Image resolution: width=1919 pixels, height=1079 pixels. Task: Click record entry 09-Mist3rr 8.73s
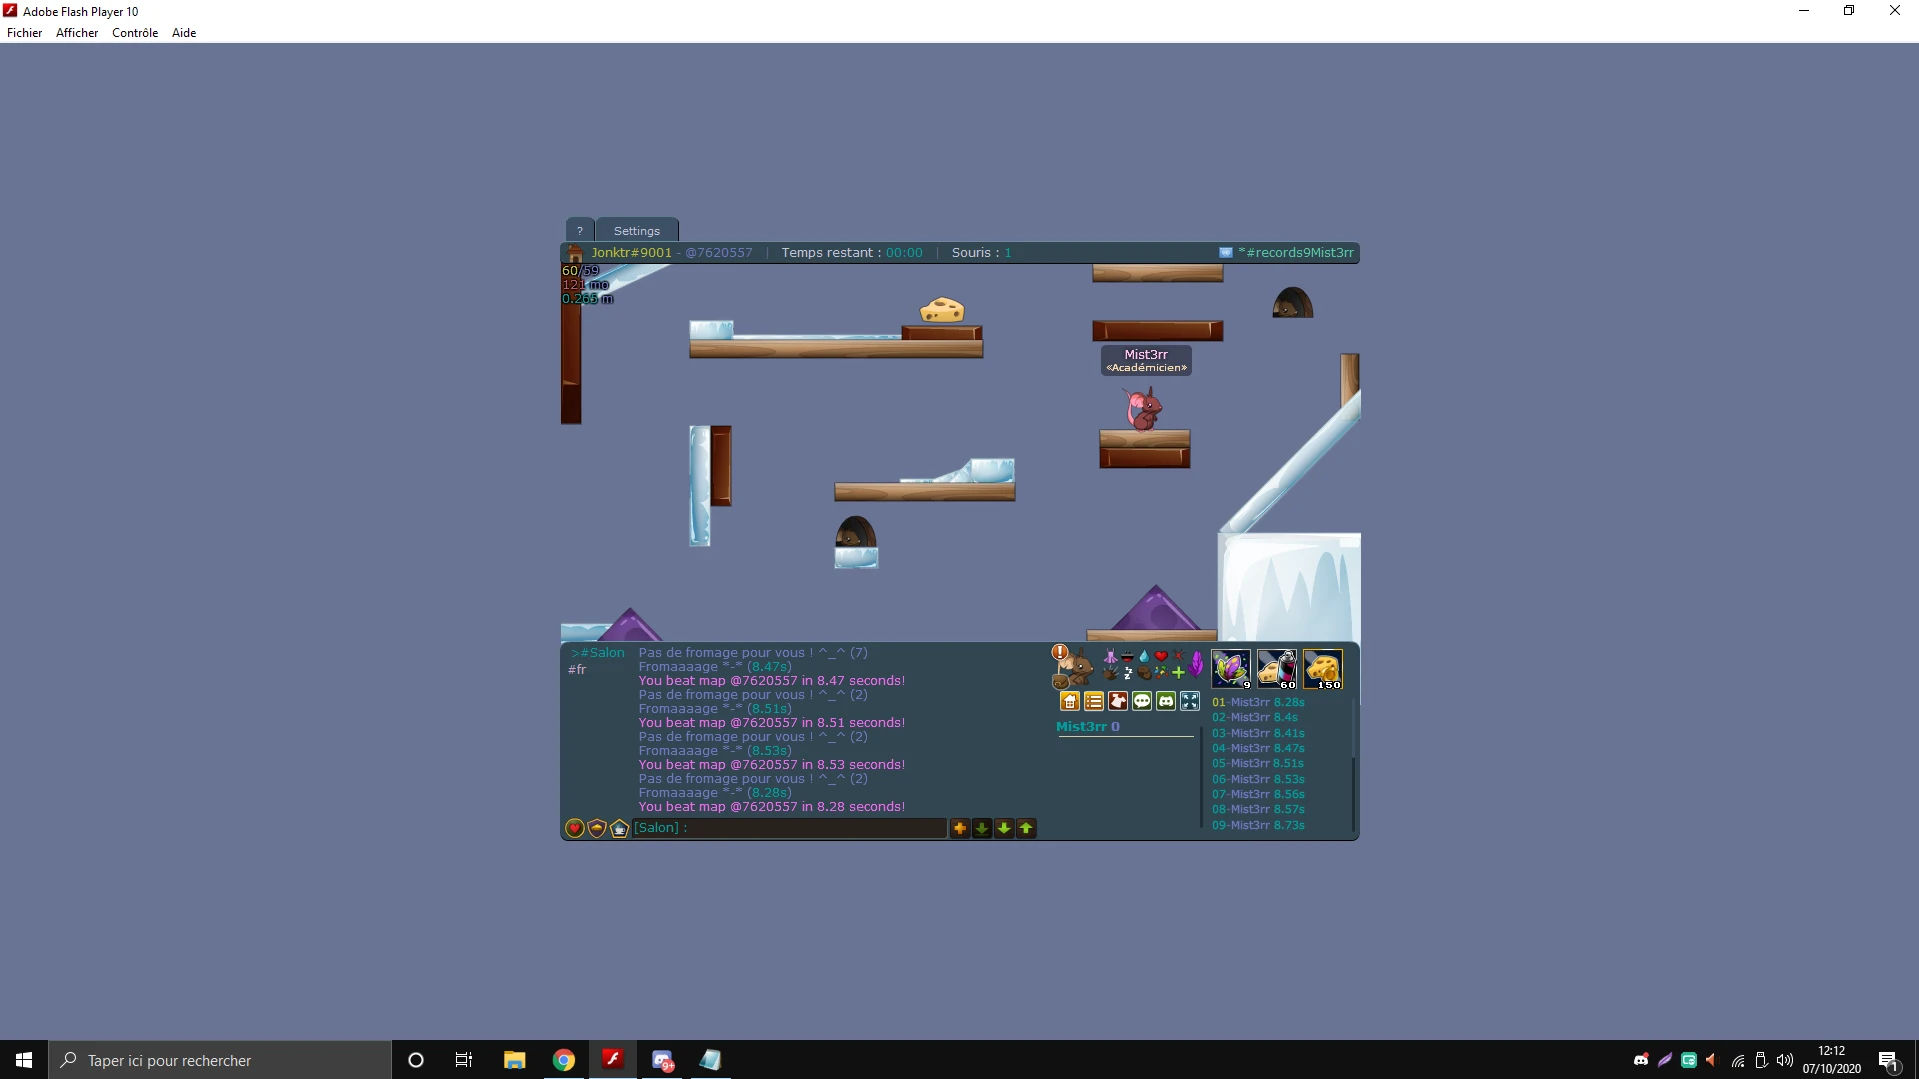[1258, 825]
